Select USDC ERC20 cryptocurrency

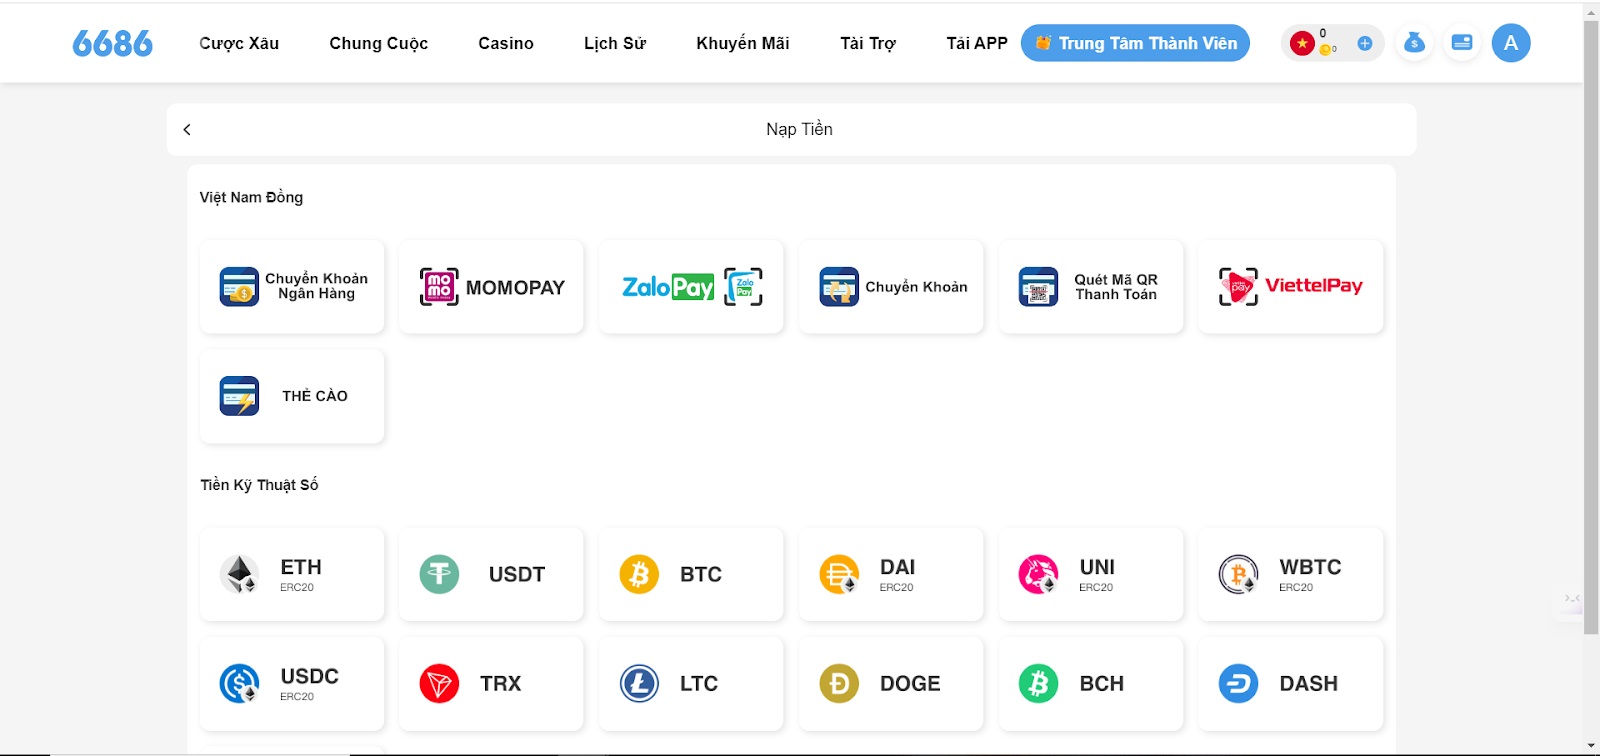tap(292, 684)
